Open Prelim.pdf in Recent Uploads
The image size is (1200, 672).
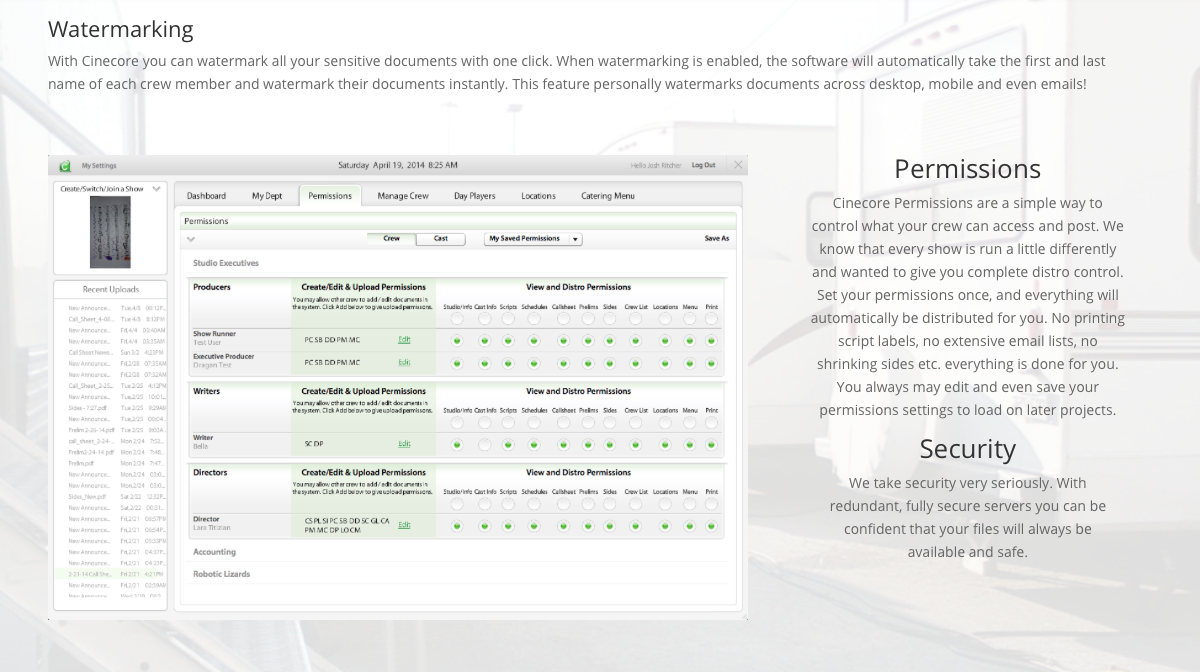tap(116, 463)
